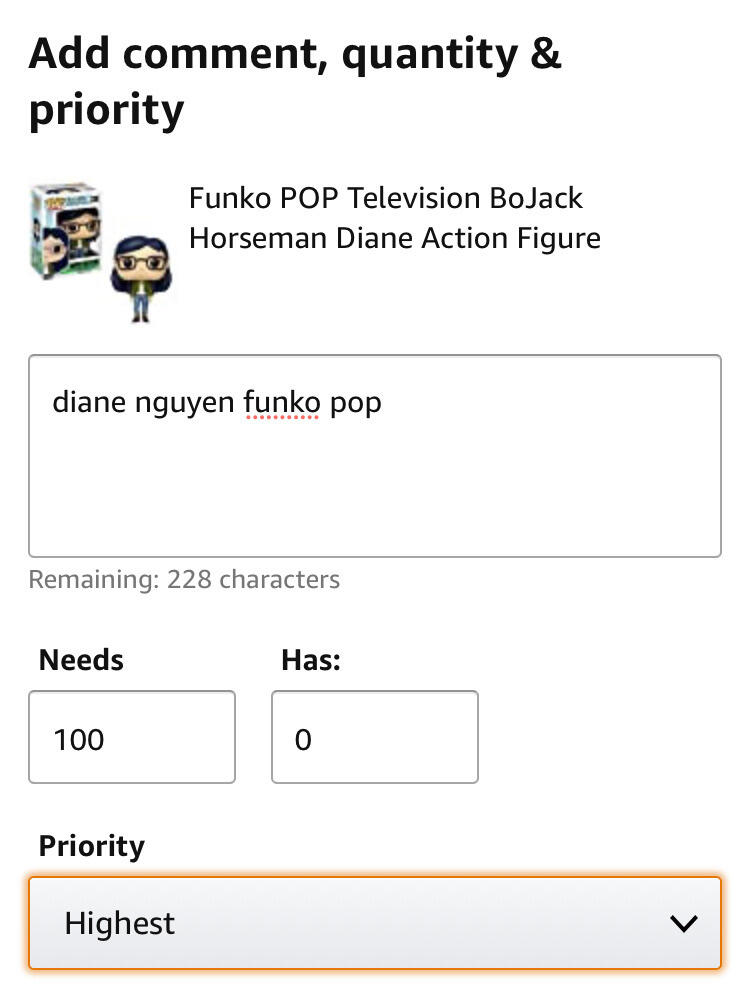This screenshot has height=1001, width=750.
Task: Click the Priority dropdown chevron arrow
Action: pos(684,923)
